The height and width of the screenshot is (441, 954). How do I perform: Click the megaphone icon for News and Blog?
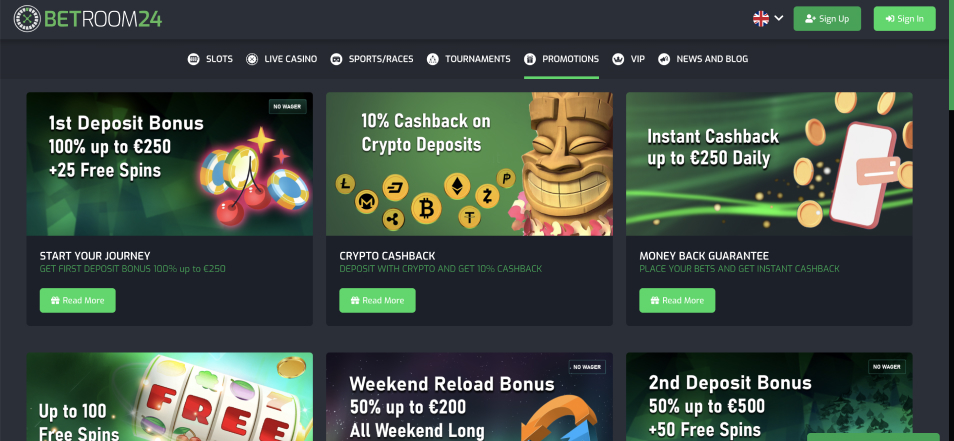tap(664, 59)
